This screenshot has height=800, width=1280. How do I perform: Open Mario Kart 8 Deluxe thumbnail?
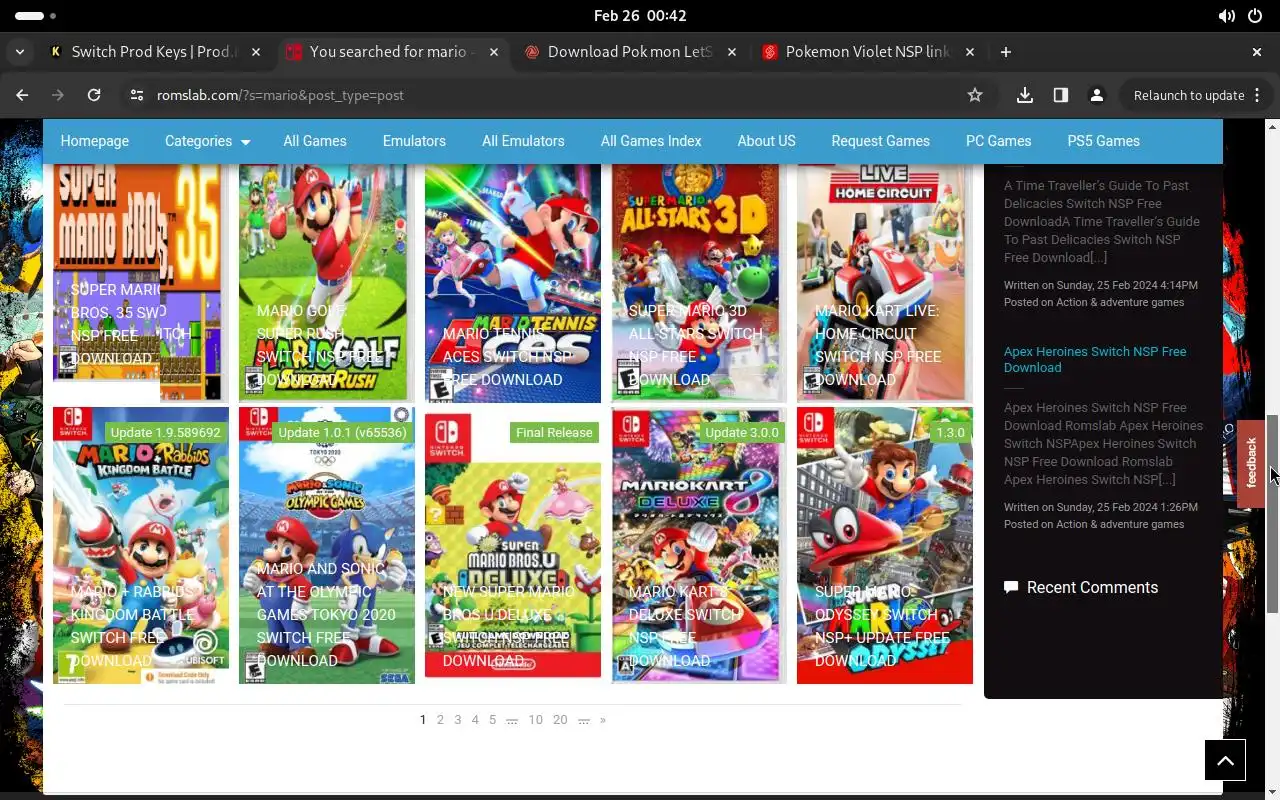click(x=698, y=545)
